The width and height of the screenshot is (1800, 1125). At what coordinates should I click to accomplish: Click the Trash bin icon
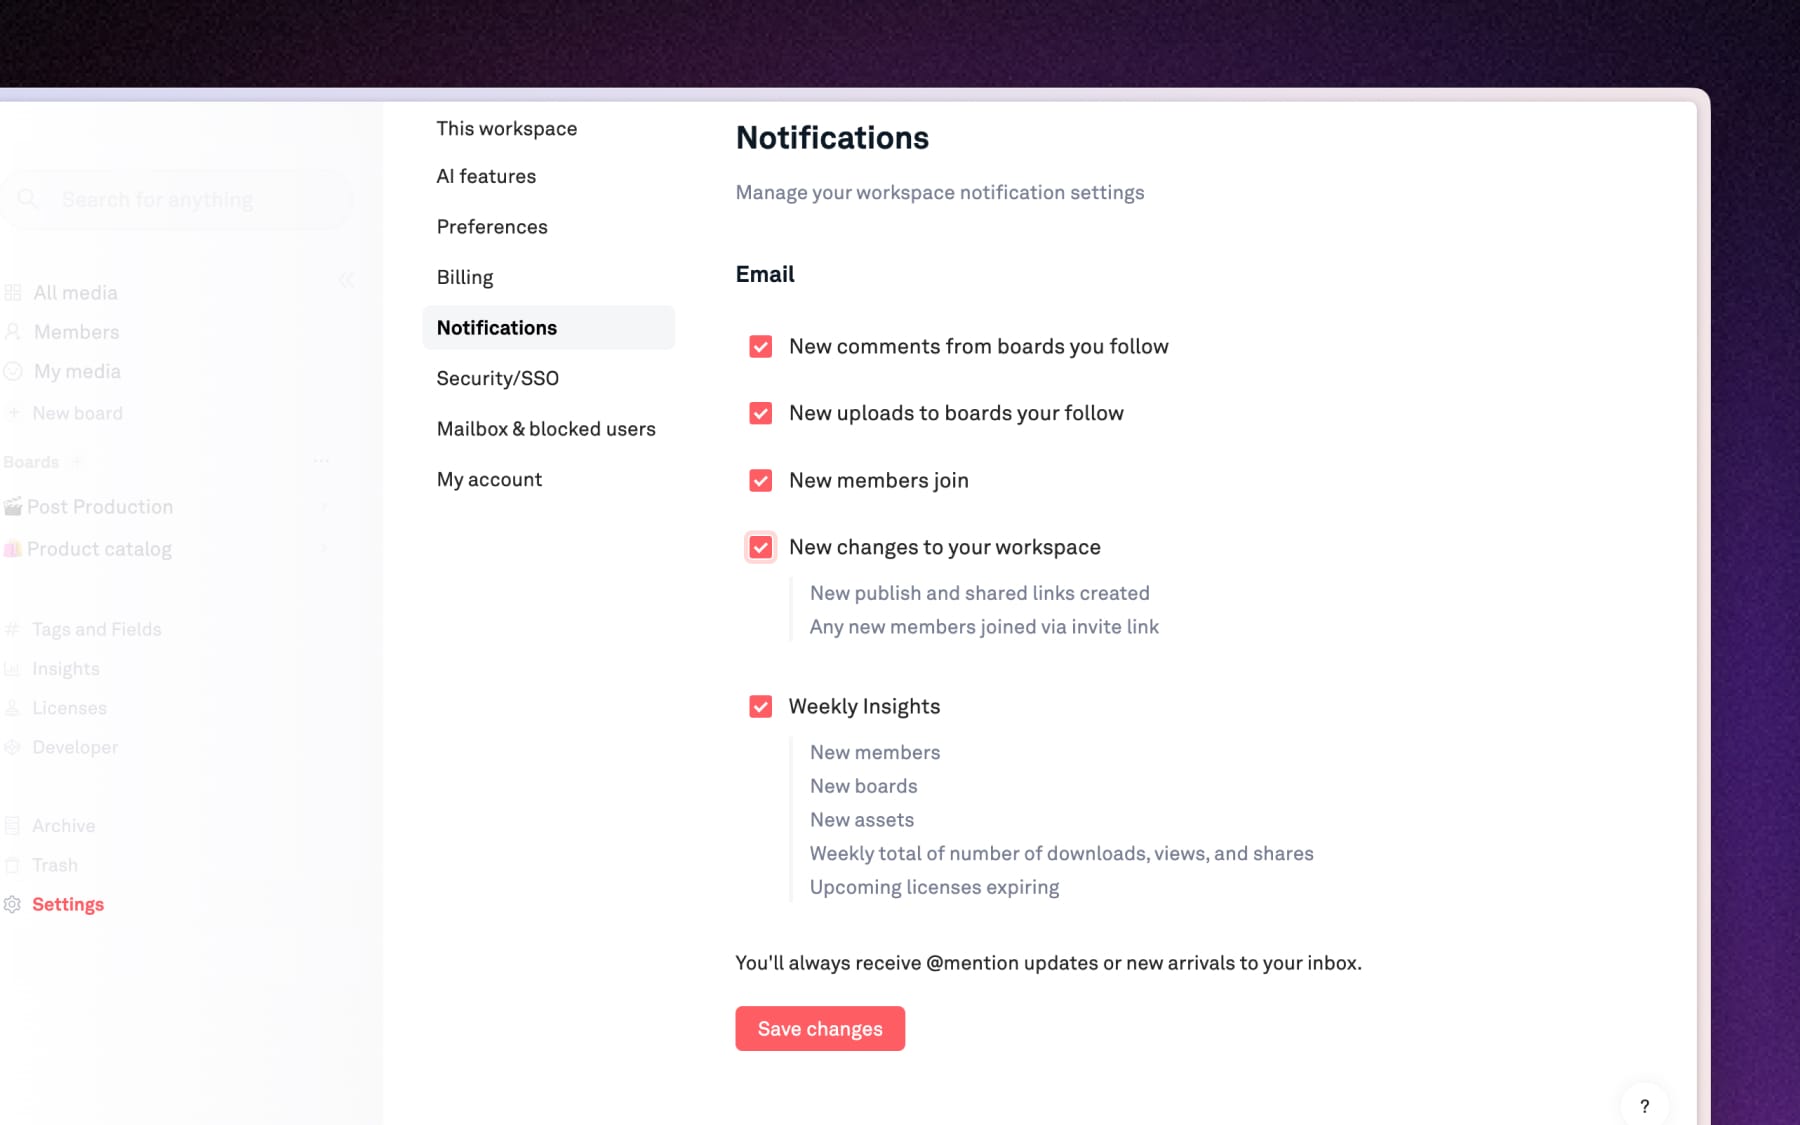point(13,865)
